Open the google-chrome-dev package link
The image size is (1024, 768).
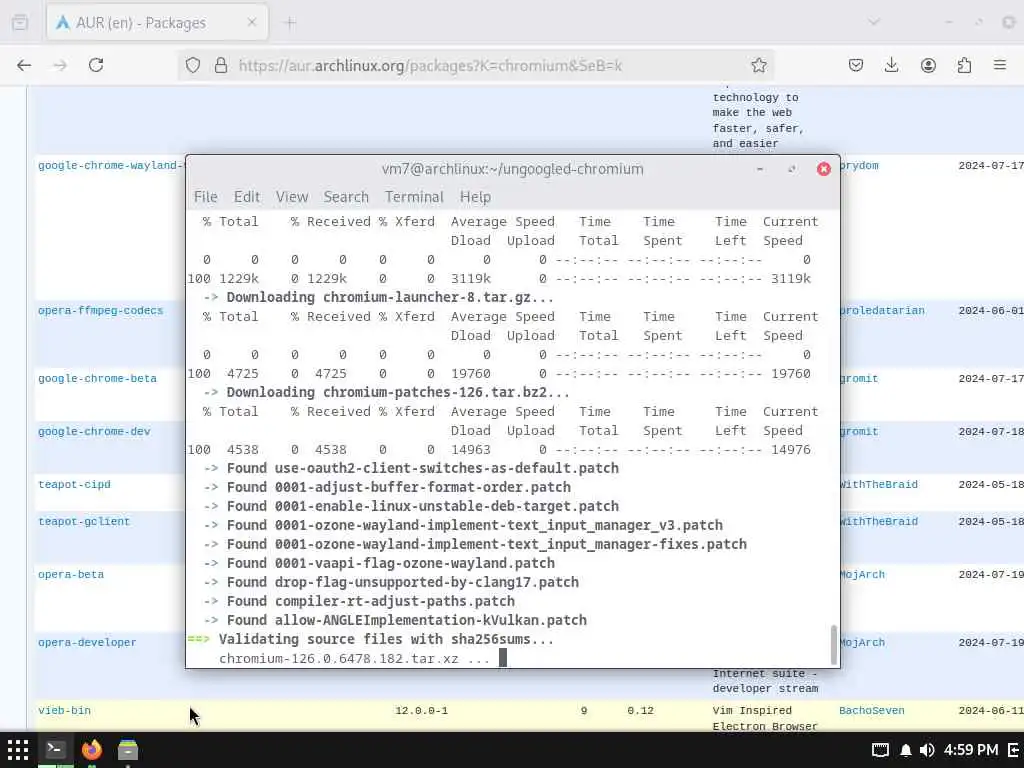[94, 432]
